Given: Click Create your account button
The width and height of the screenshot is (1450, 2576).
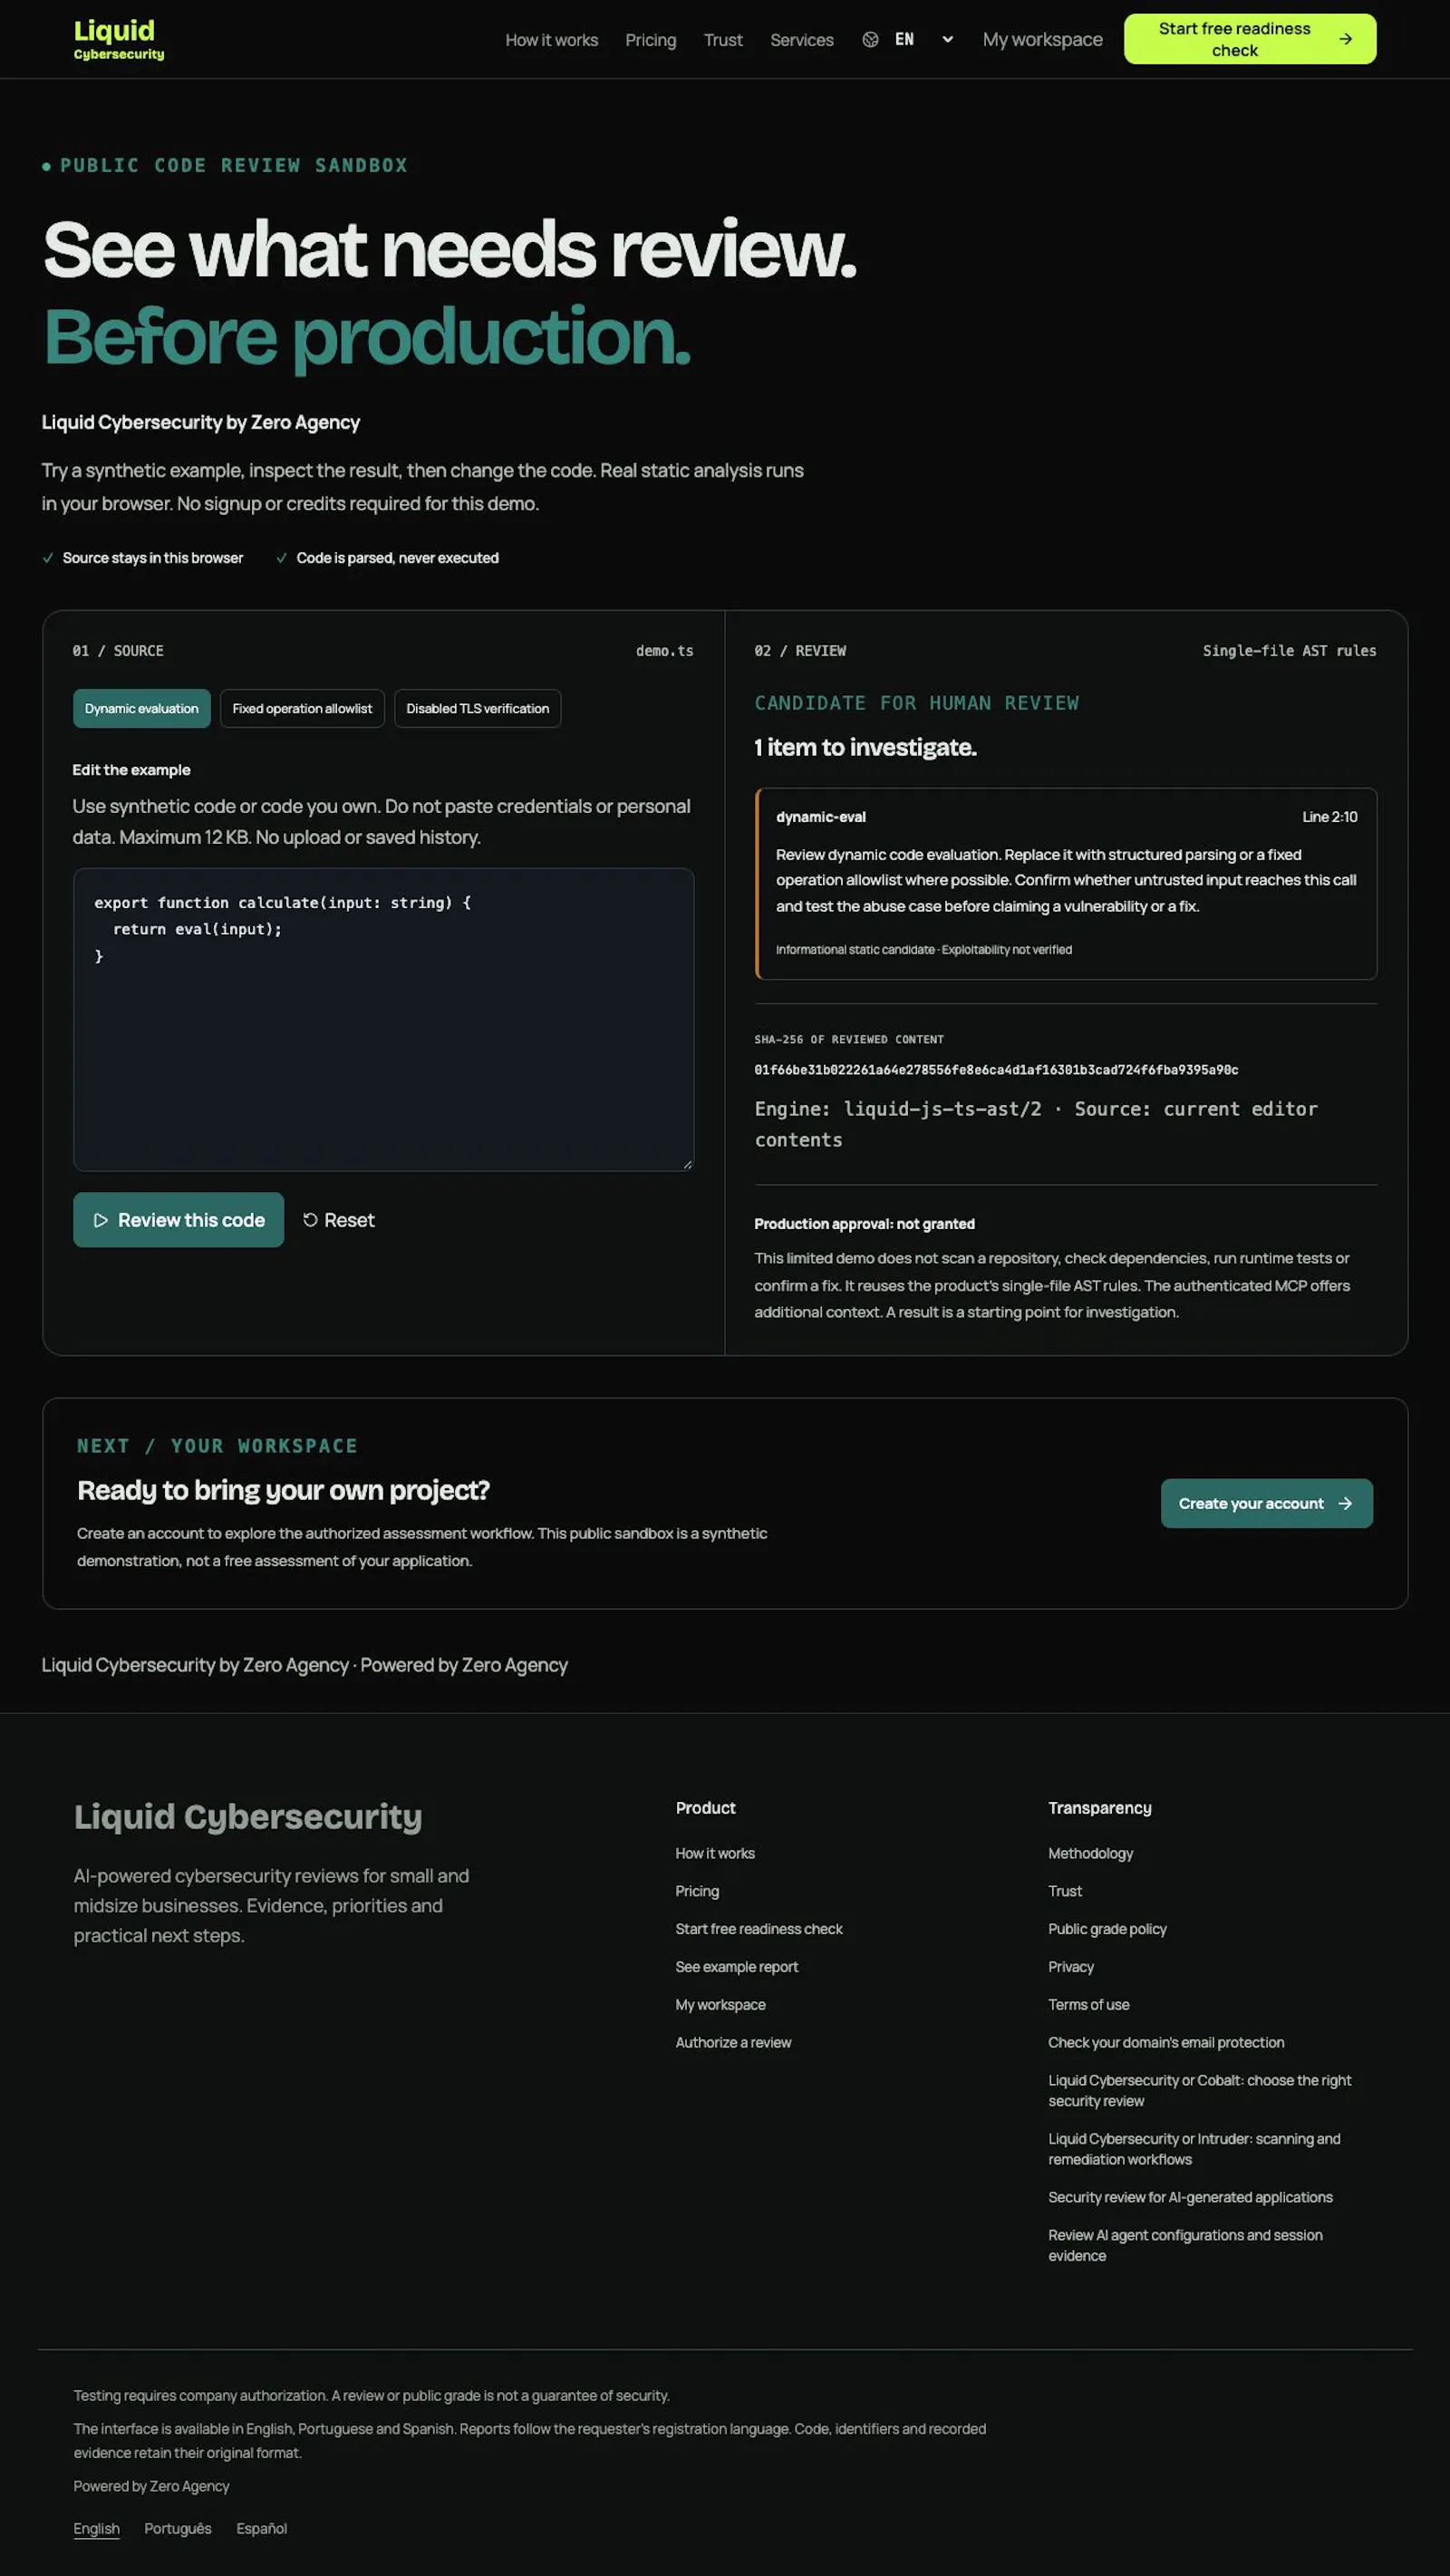Looking at the screenshot, I should pos(1266,1503).
